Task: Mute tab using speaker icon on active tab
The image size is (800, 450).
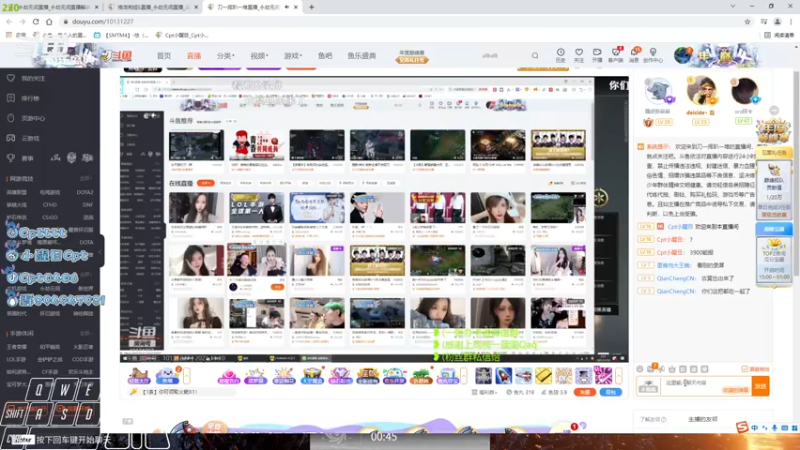Action: point(287,7)
